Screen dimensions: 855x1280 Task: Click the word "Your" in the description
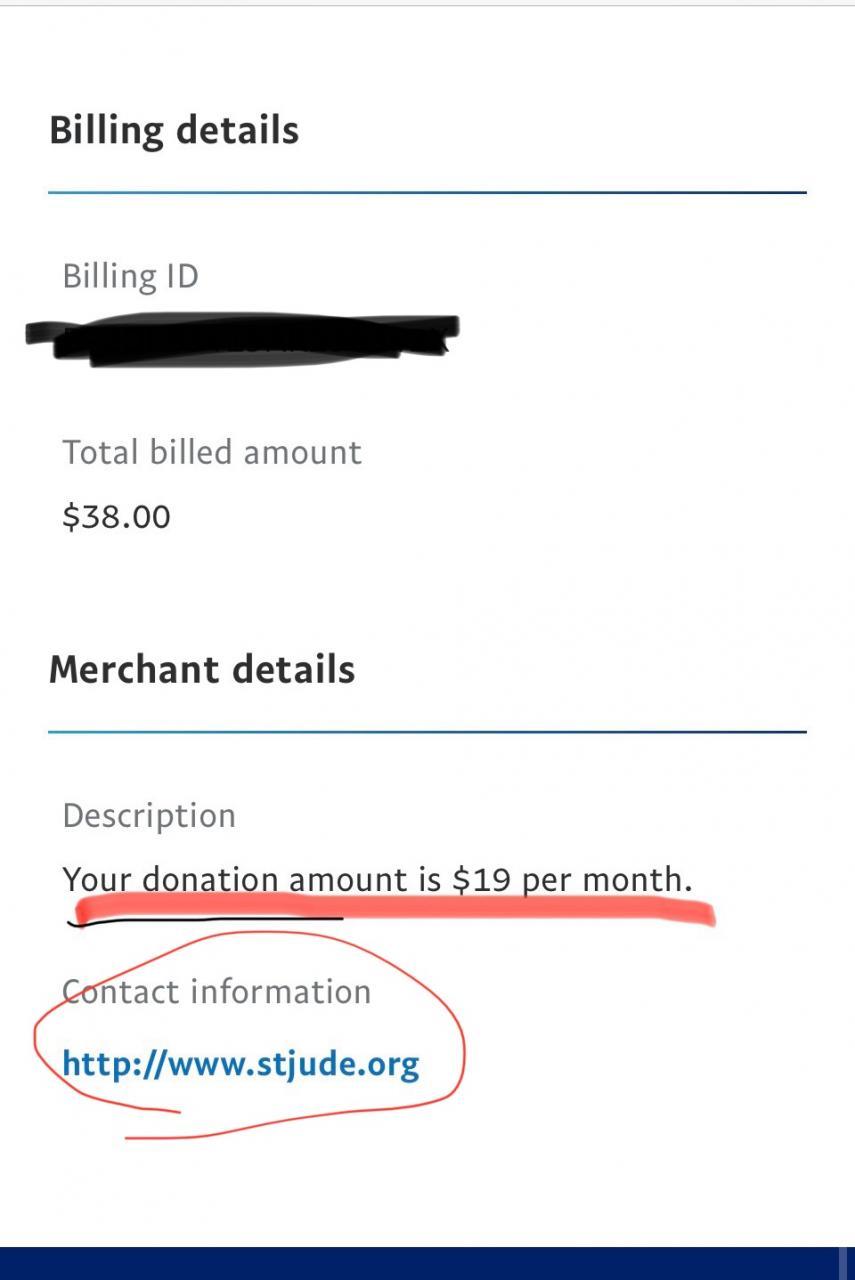click(97, 880)
